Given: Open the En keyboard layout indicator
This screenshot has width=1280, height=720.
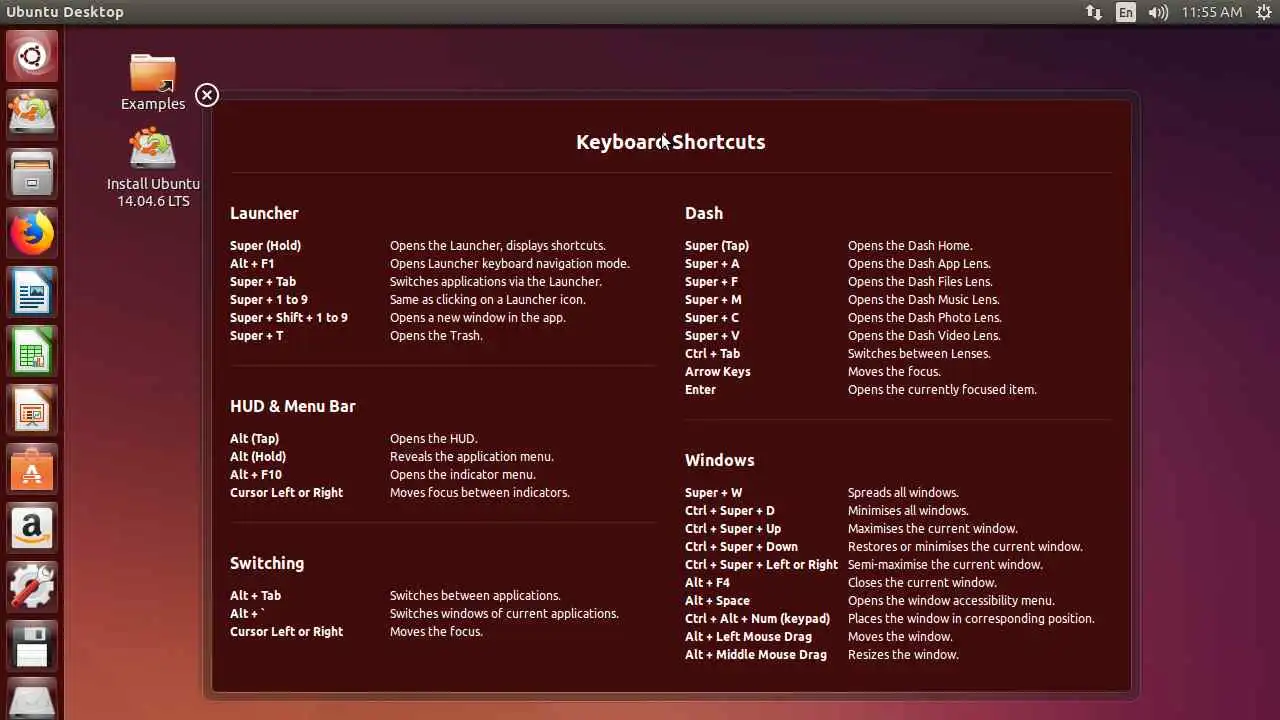Looking at the screenshot, I should click(1126, 12).
